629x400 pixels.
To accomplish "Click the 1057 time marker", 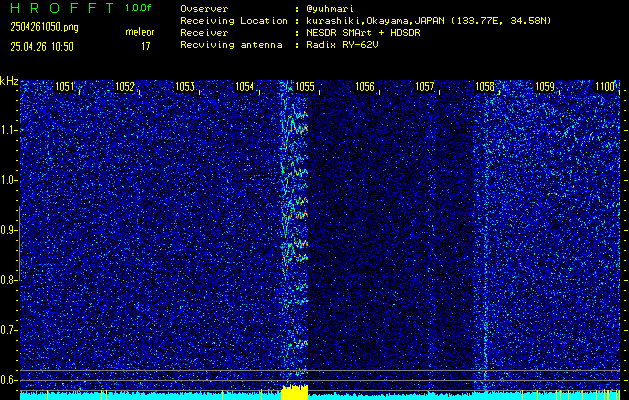I will 425,87.
